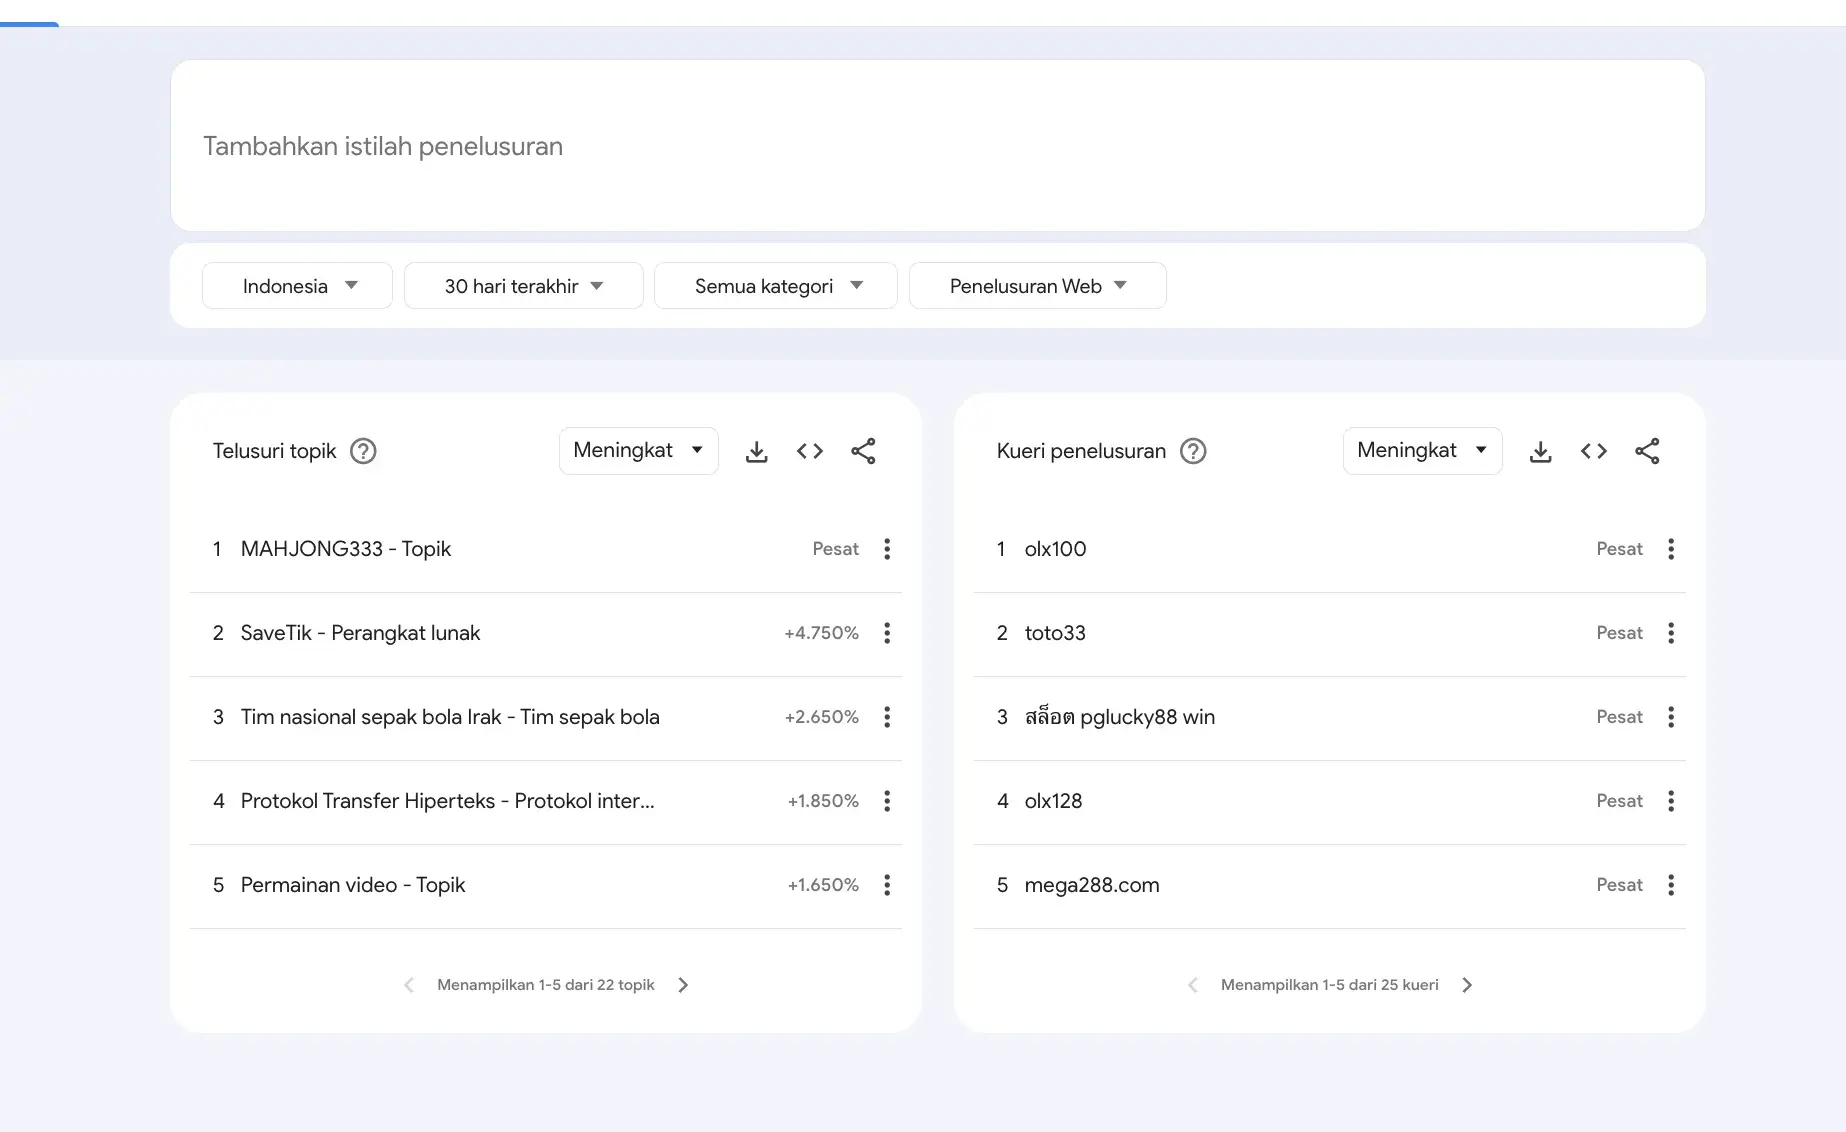Open embed code for Telusuri topik
Viewport: 1846px width, 1132px height.
810,451
